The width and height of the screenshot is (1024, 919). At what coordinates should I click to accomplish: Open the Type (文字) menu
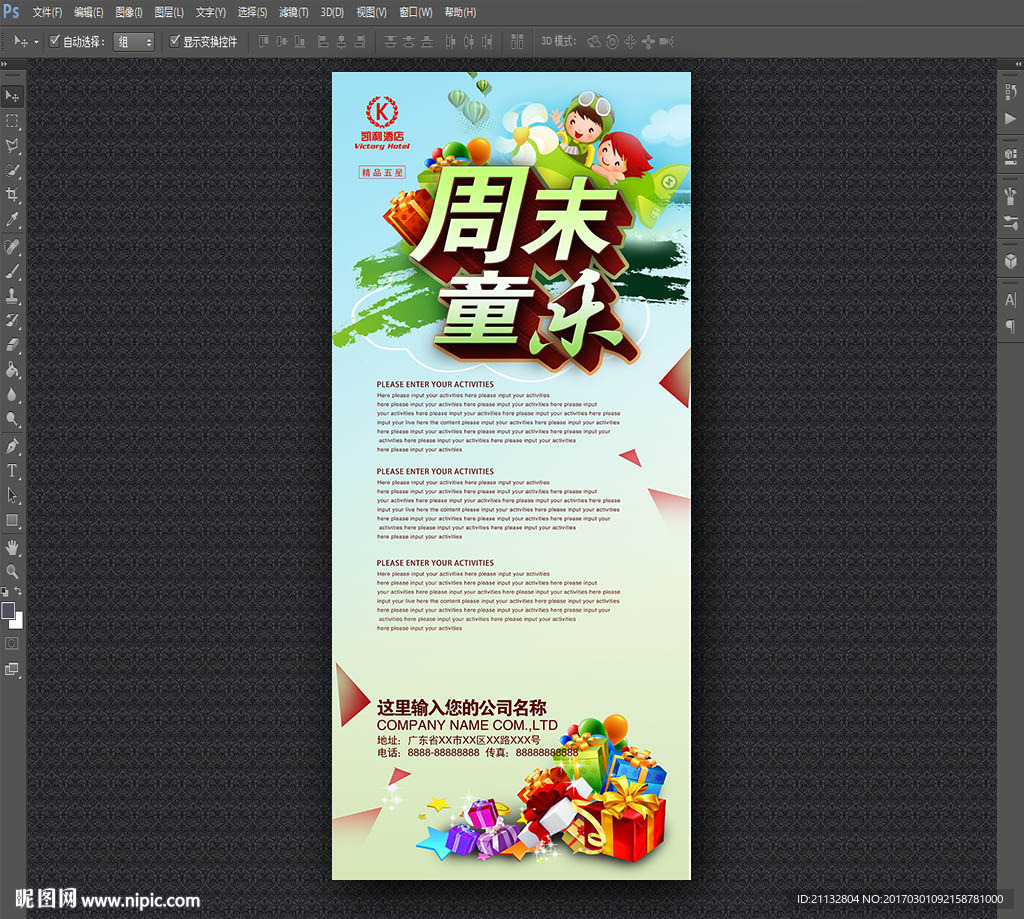coord(210,12)
